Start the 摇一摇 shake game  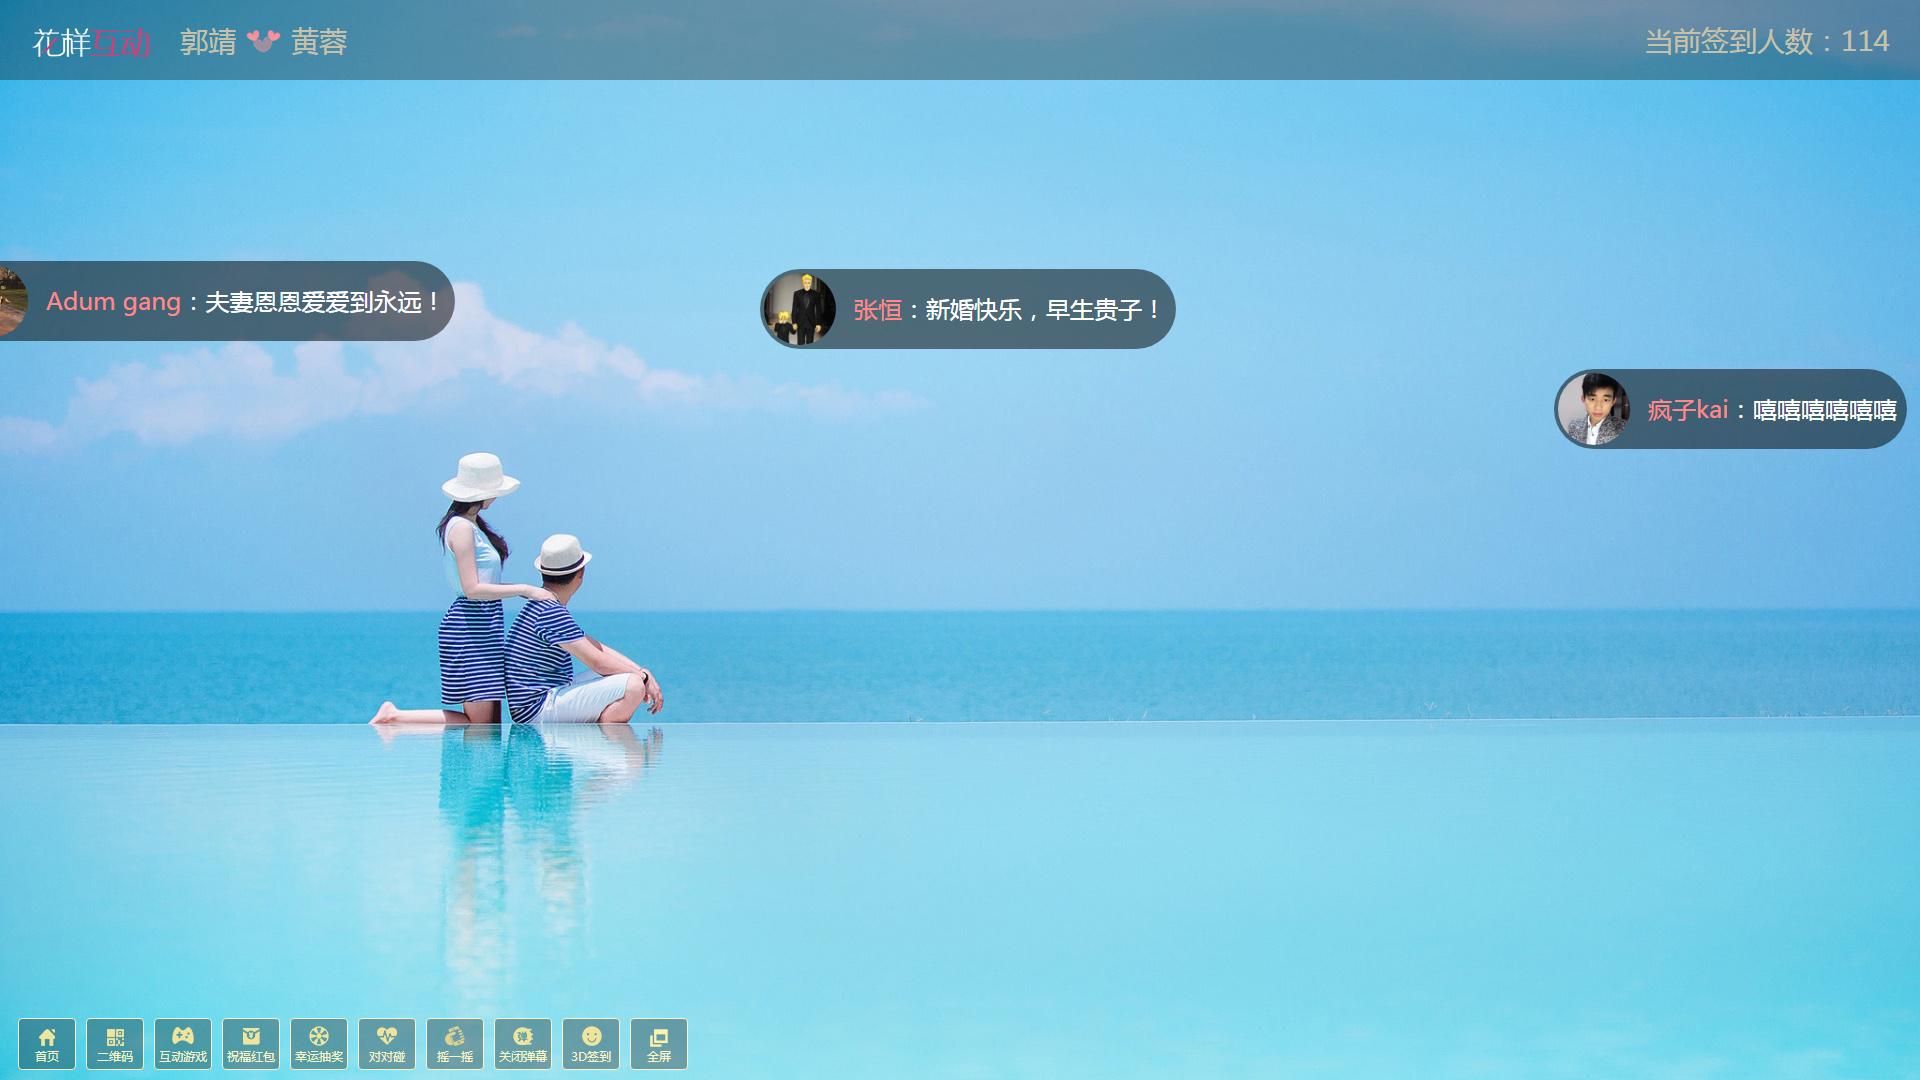455,1044
